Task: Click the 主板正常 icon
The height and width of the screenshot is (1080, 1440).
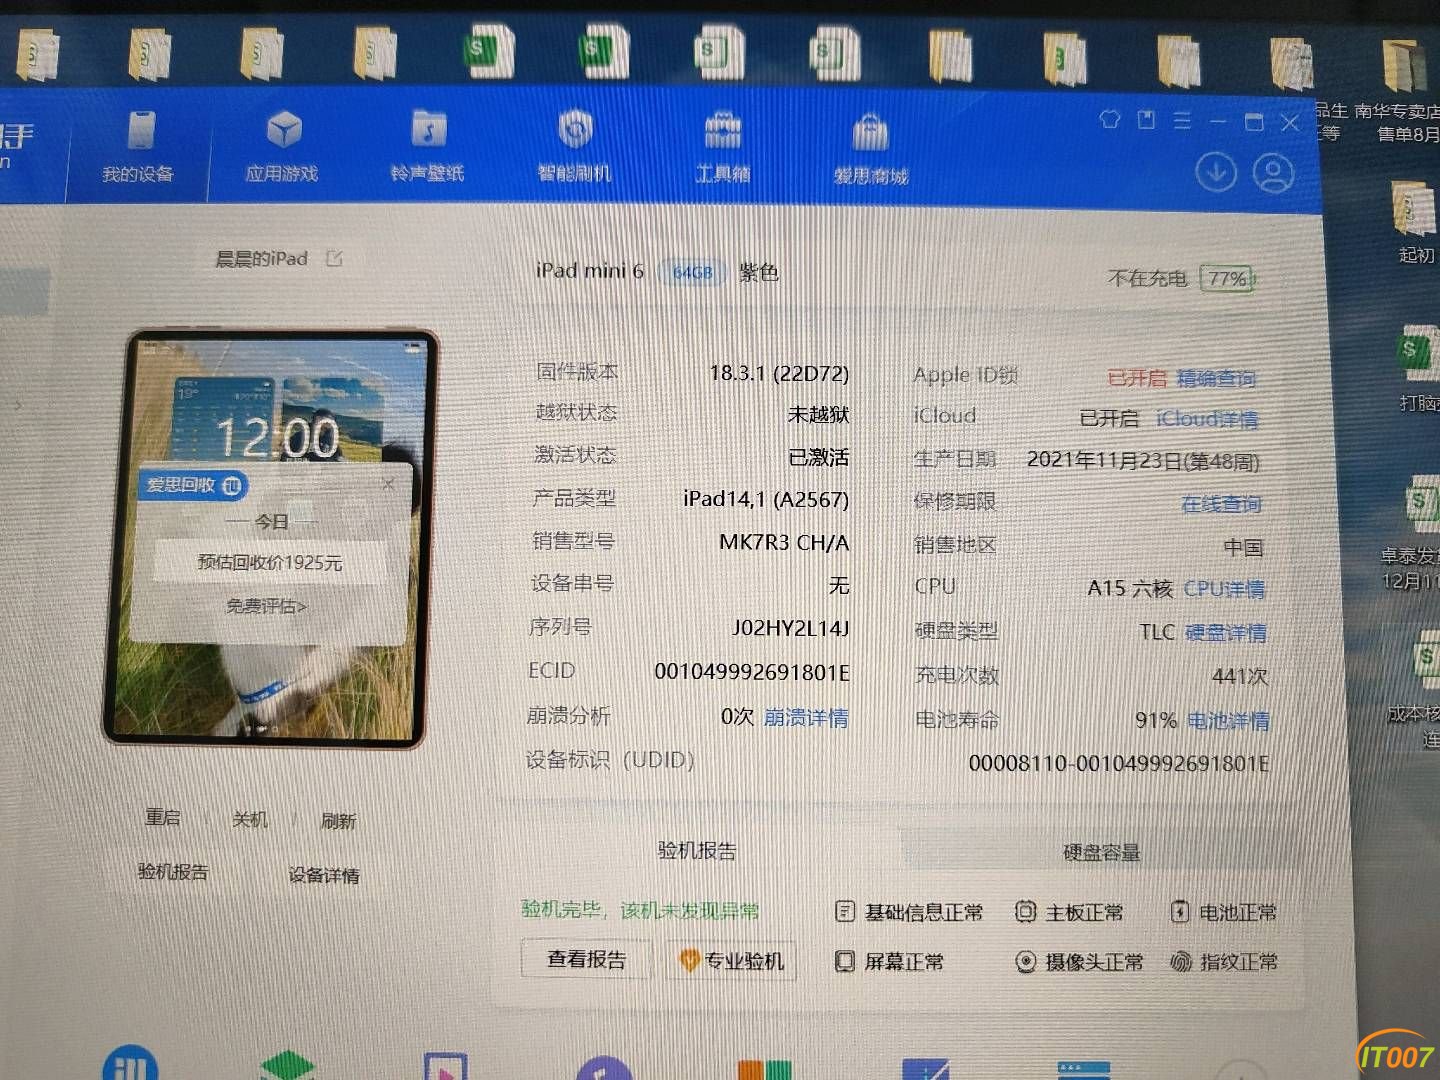Action: (1025, 911)
